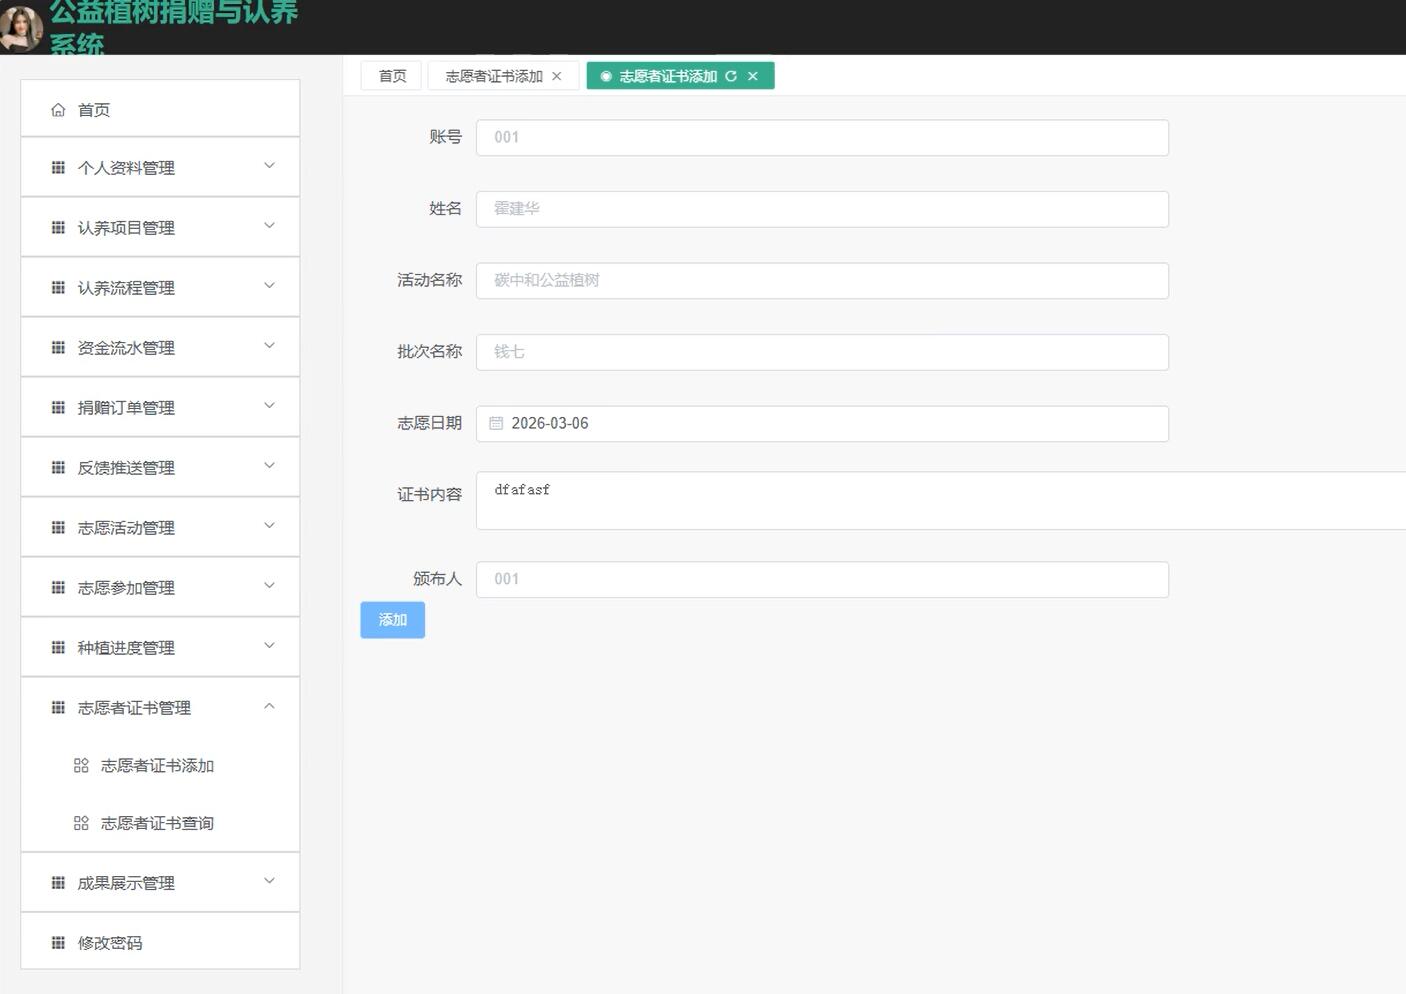
Task: Click the 证书内容 text area
Action: pyautogui.click(x=941, y=501)
